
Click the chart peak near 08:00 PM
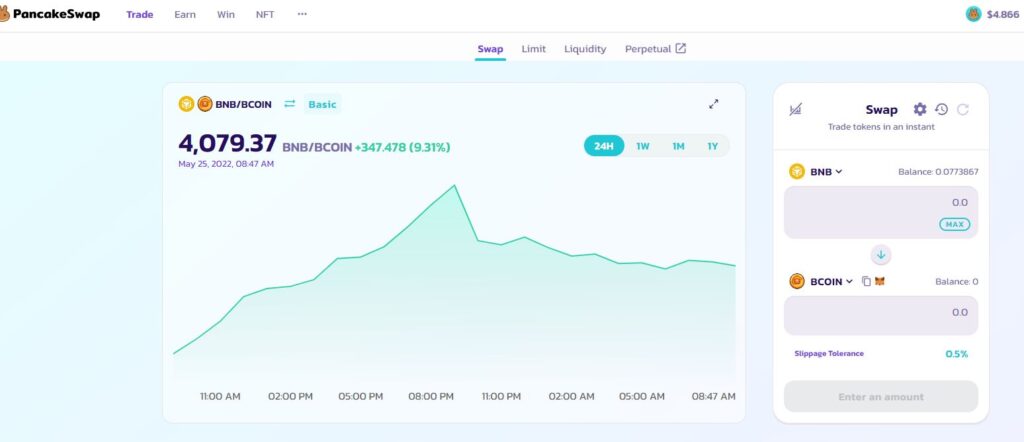click(455, 185)
